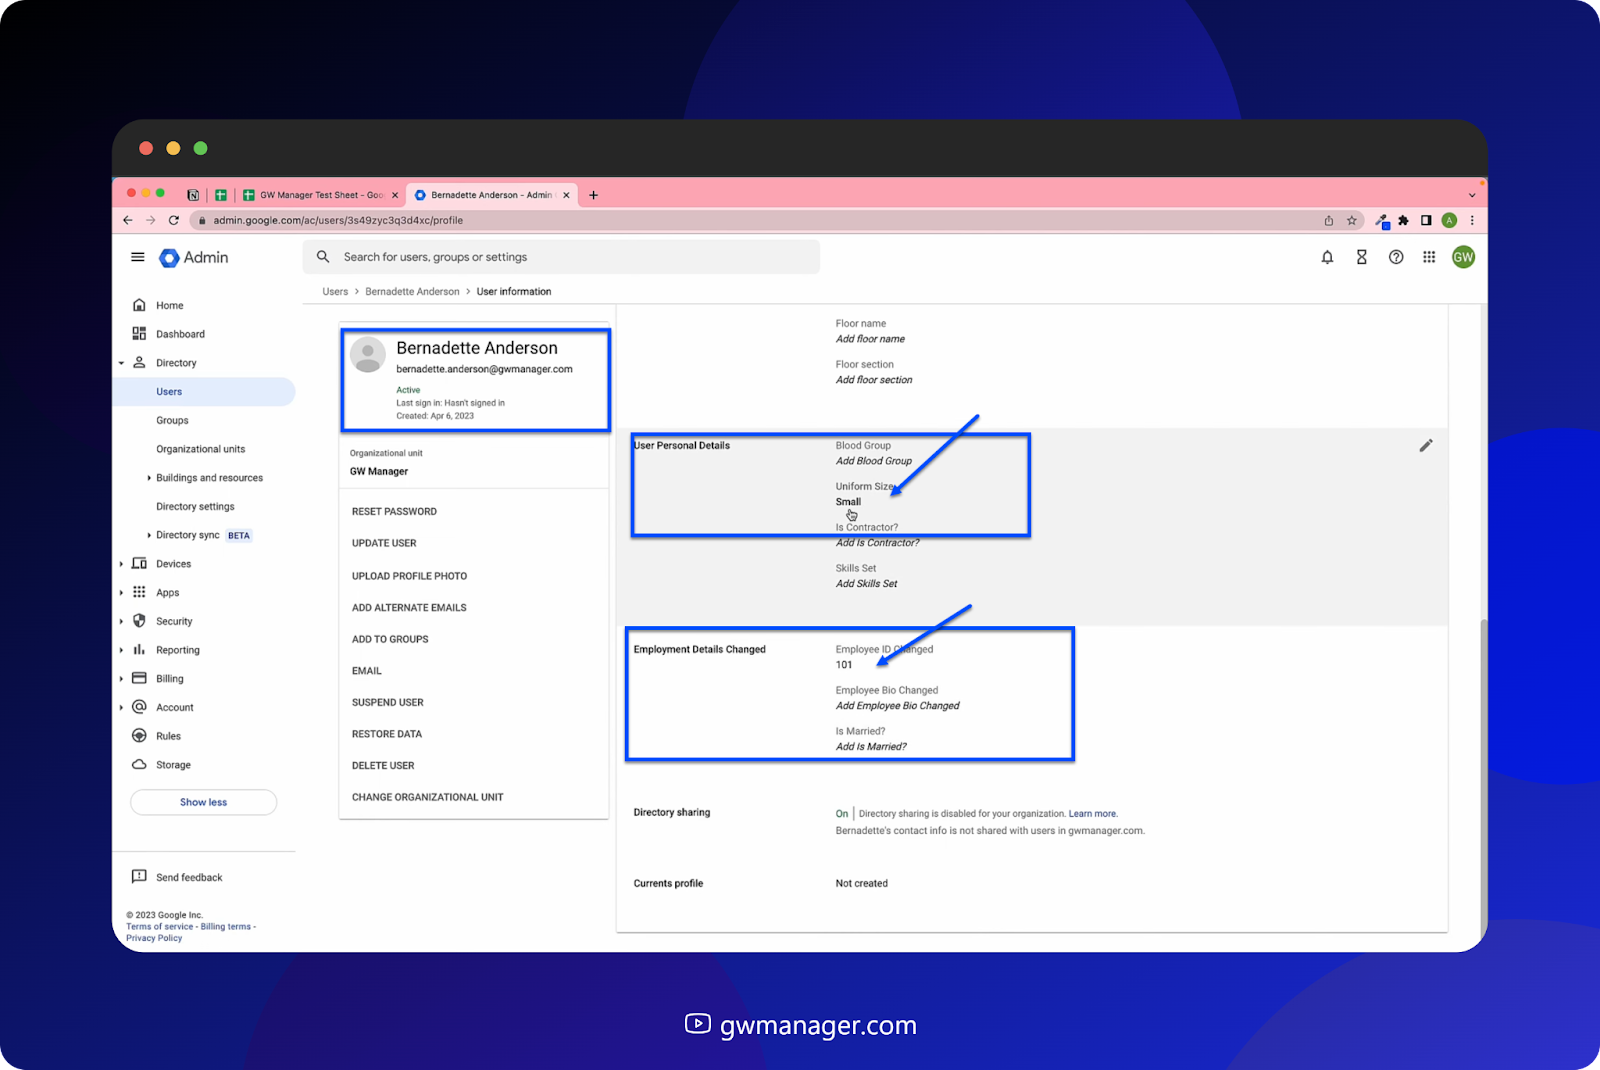
Task: Click SUSPEND USER
Action: [387, 703]
